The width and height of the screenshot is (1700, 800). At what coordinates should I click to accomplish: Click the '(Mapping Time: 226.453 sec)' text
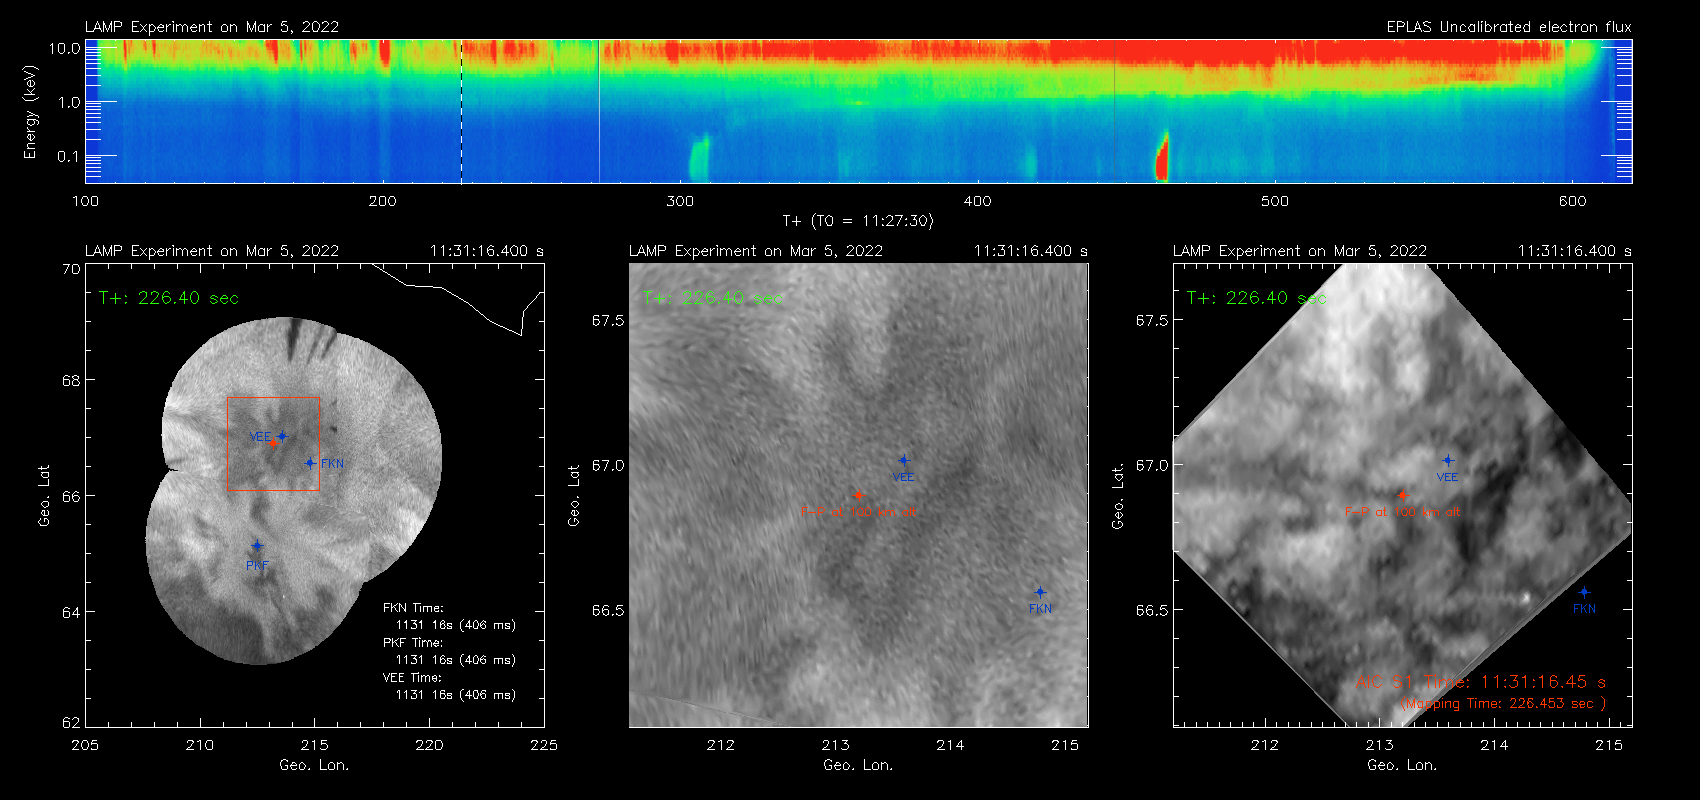coord(1503,703)
